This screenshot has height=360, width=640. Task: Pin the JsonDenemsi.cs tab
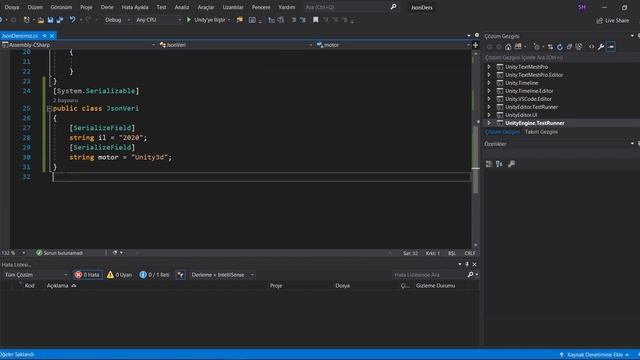44,36
